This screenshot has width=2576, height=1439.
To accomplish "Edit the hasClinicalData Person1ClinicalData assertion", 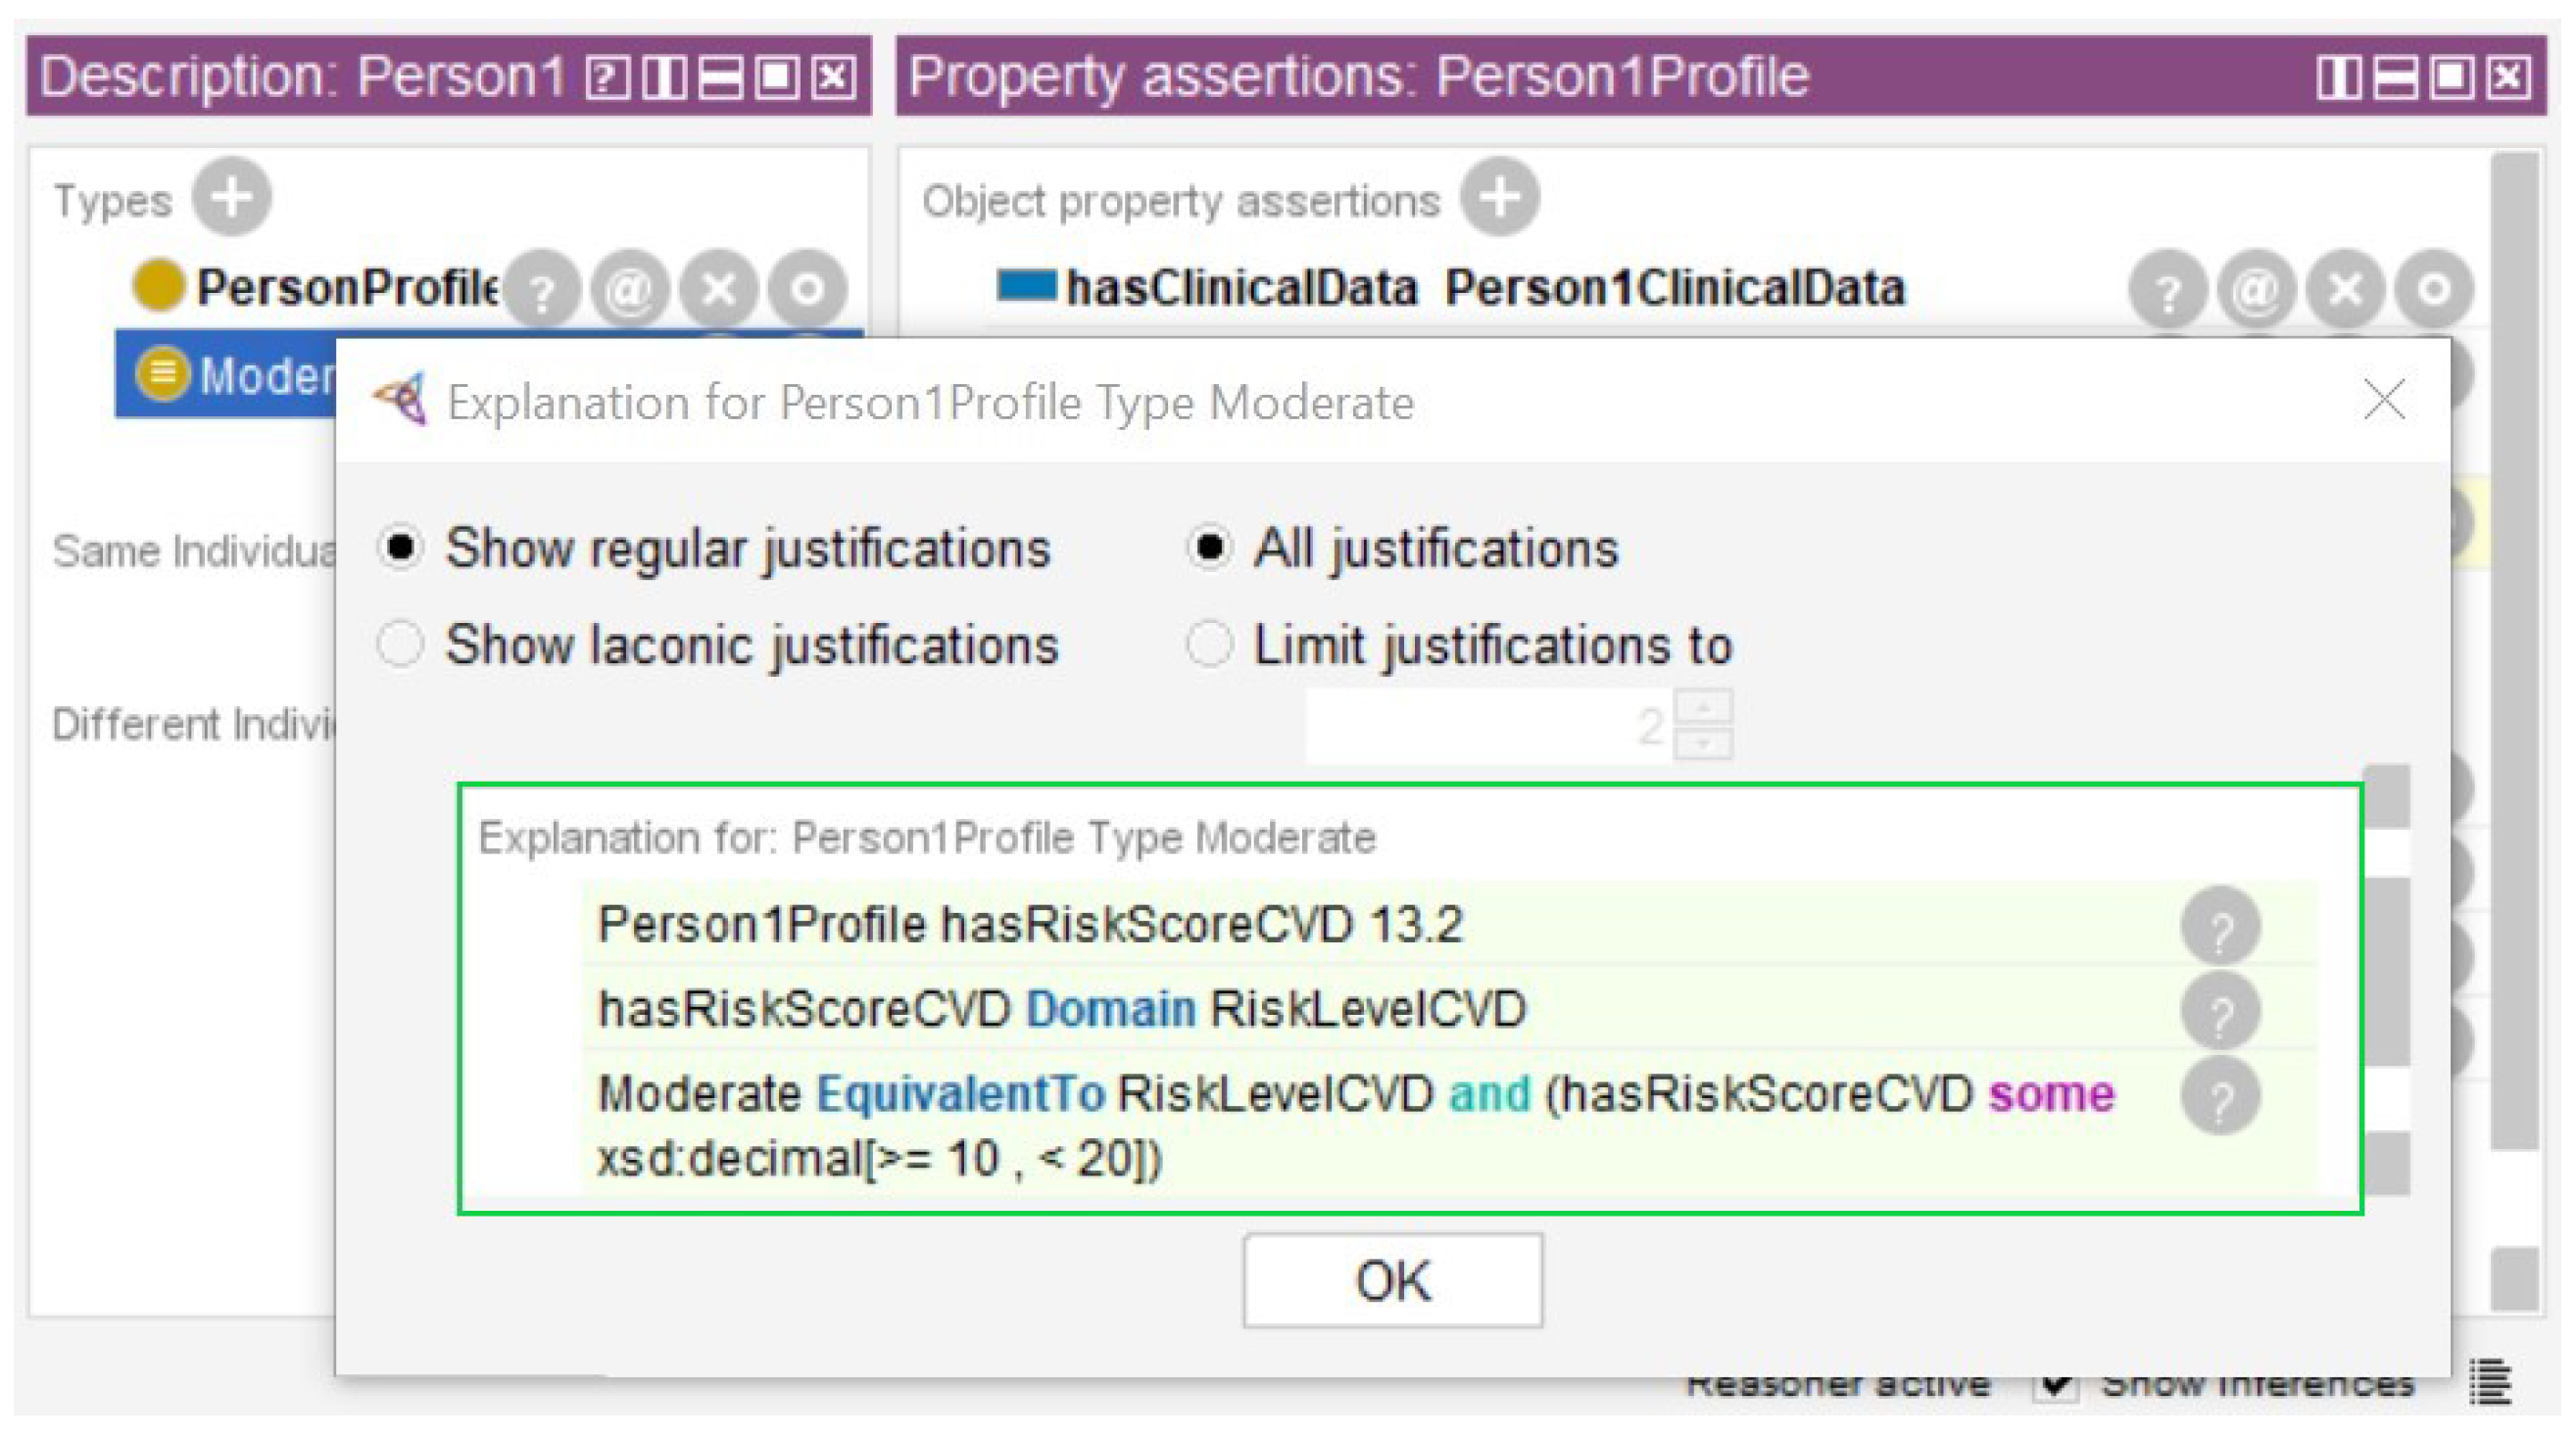I will coord(2434,291).
